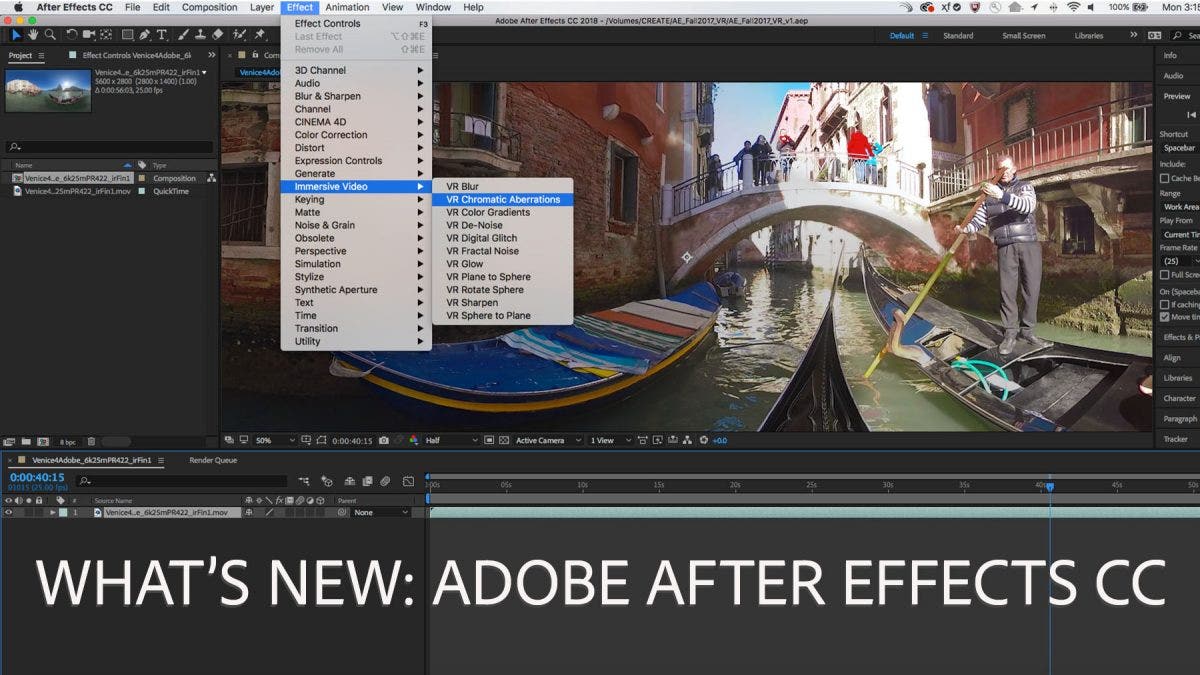Enable the Full Screen checkbox in the sidebar

click(x=1166, y=274)
